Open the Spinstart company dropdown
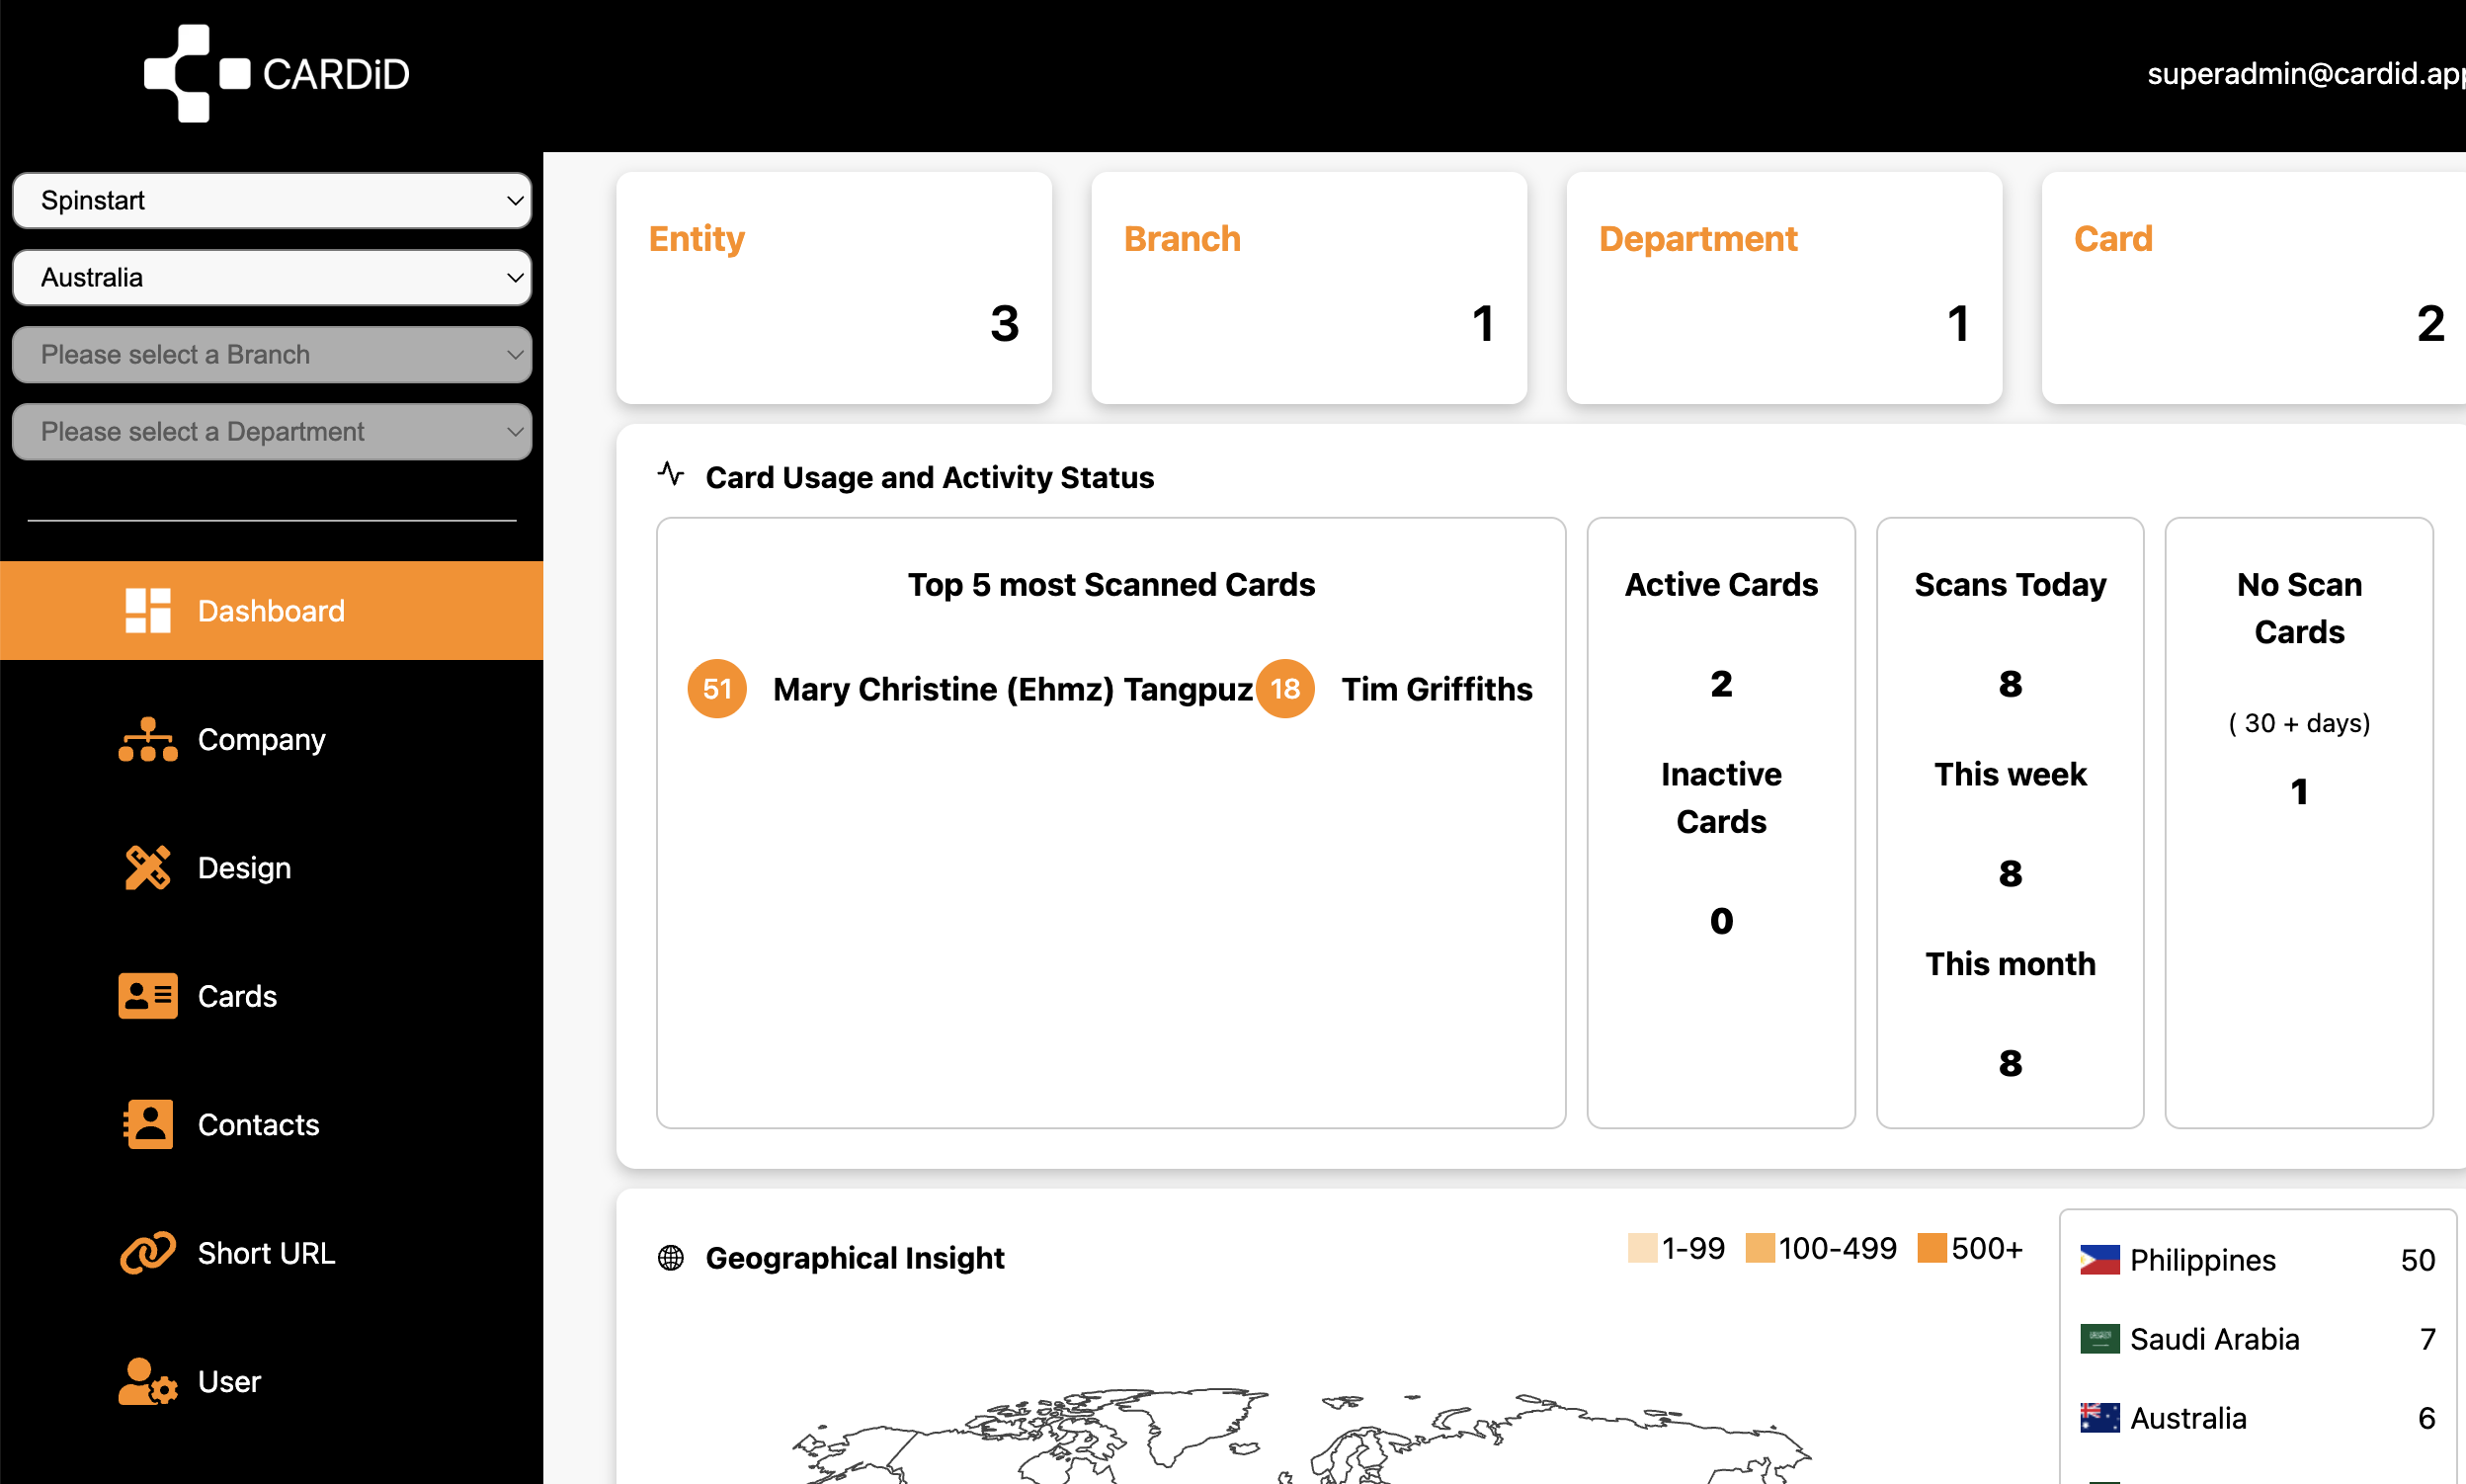 [x=271, y=200]
